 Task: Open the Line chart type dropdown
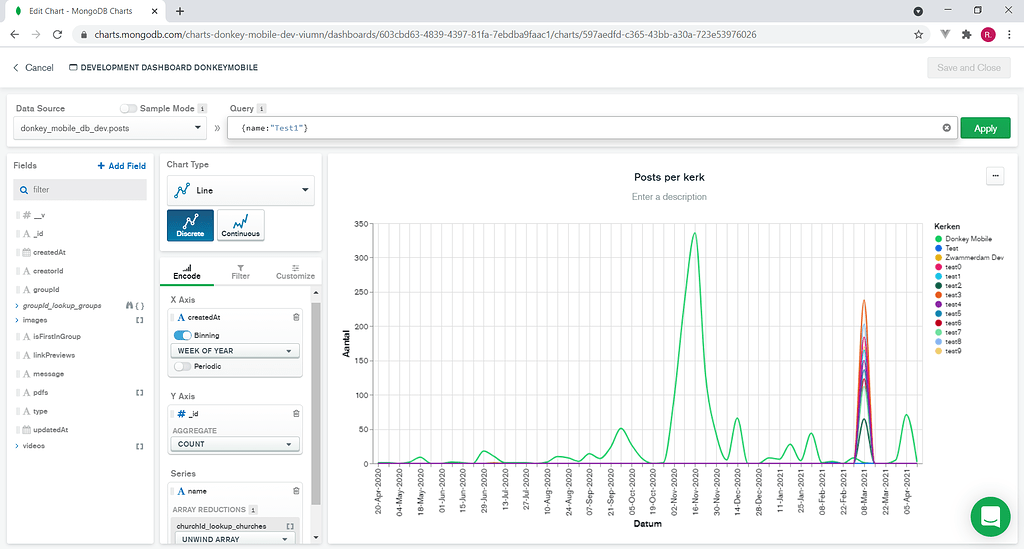pos(240,190)
